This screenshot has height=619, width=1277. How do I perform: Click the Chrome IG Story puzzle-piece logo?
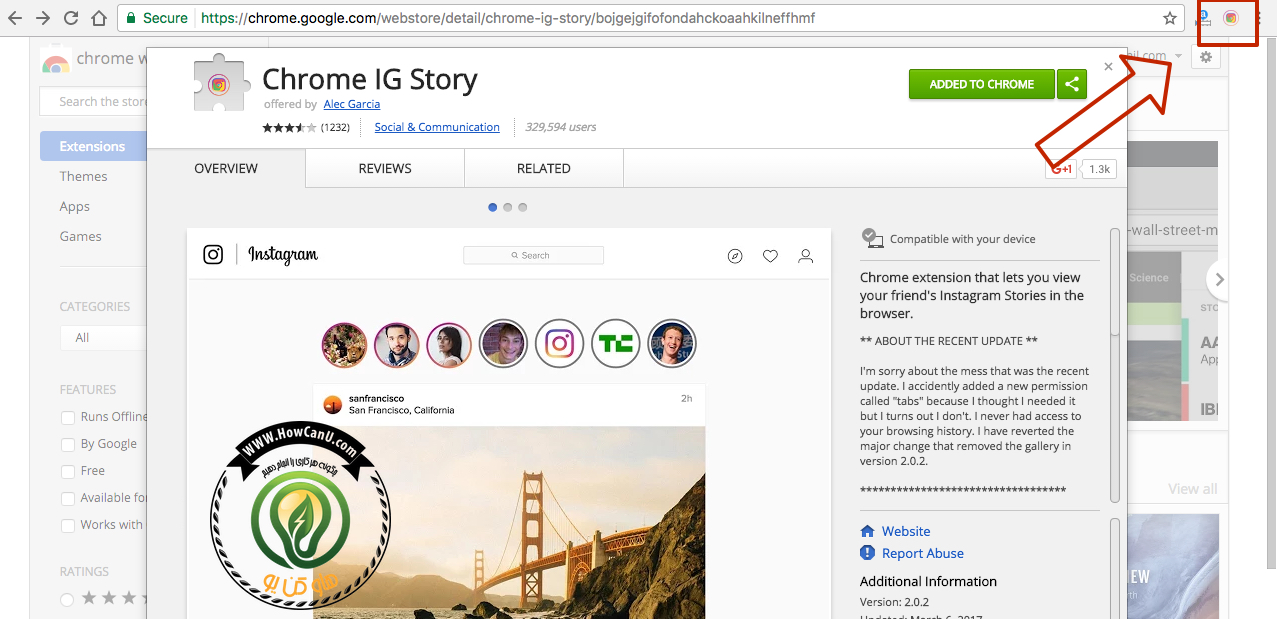tap(221, 82)
